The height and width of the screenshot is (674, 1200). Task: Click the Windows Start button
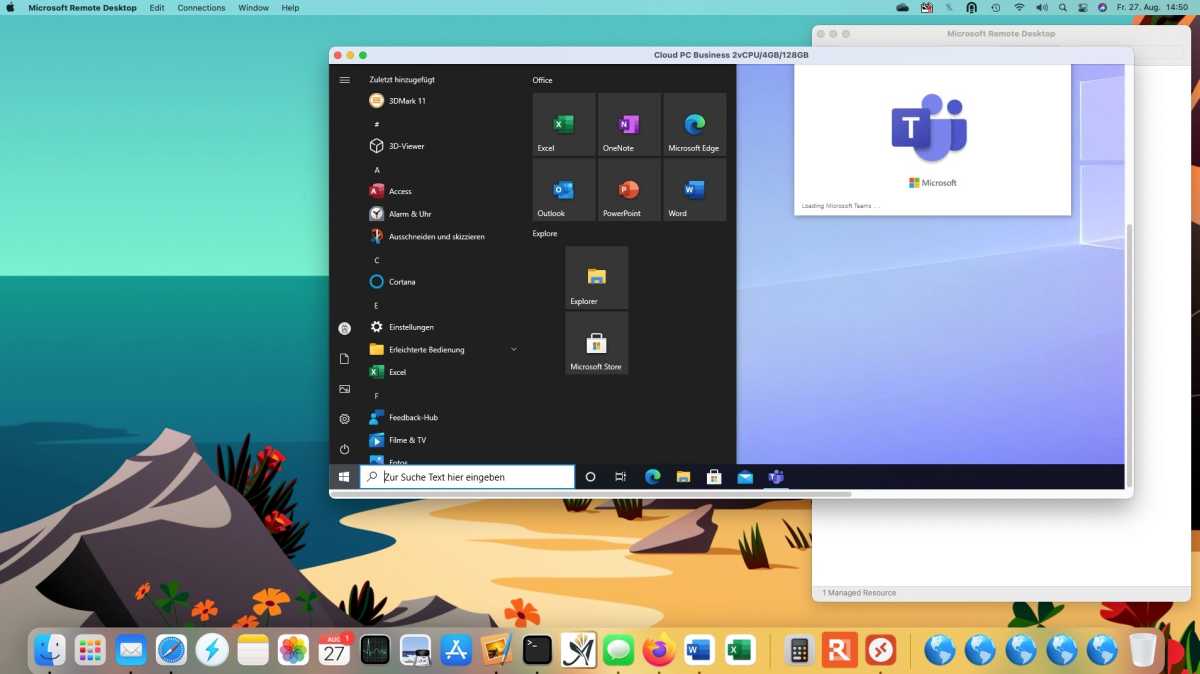pyautogui.click(x=344, y=477)
